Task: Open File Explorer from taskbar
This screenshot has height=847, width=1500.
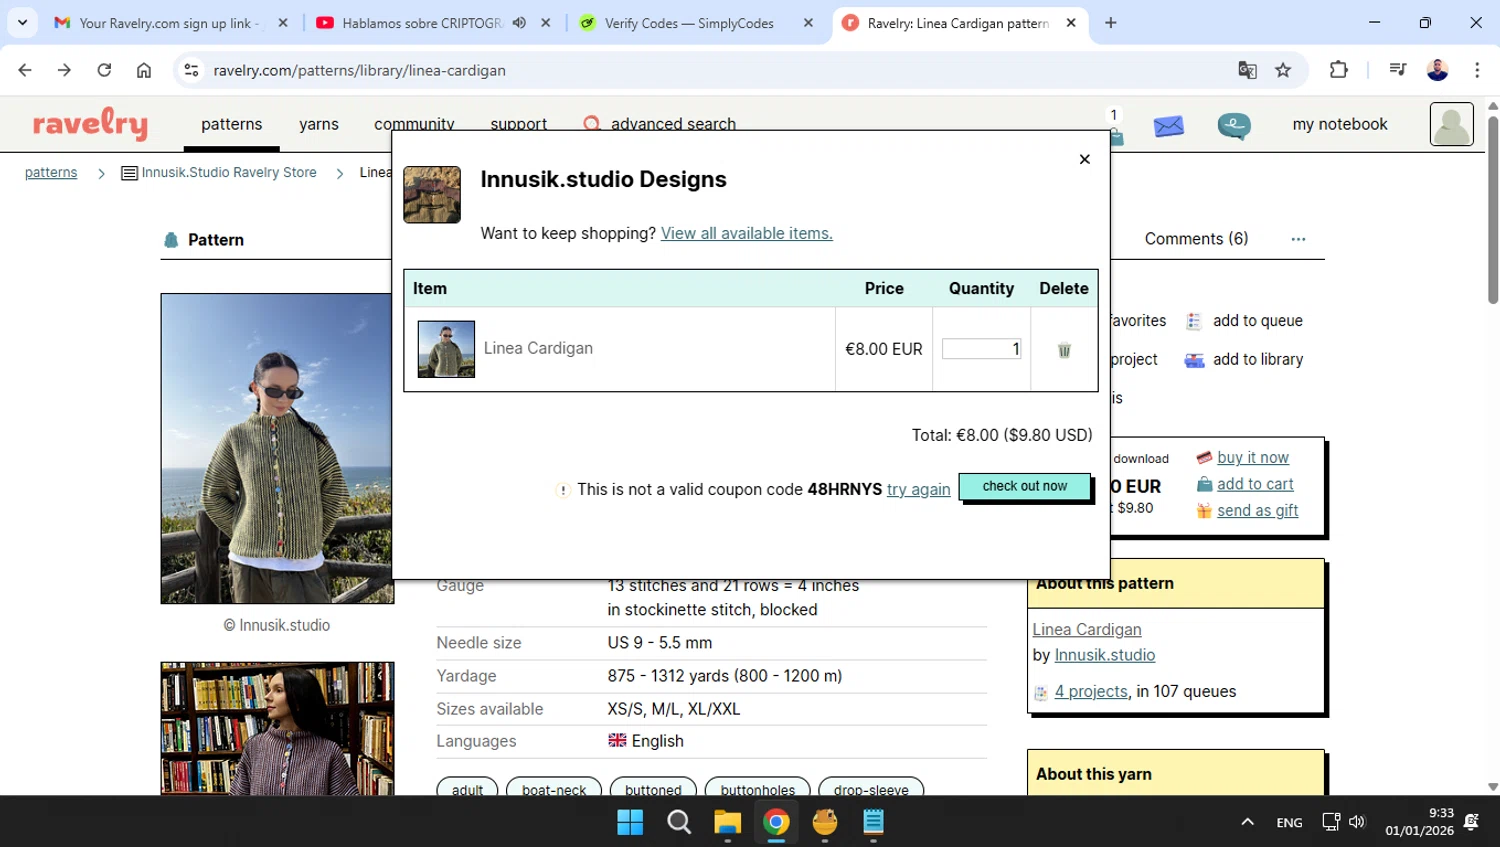Action: click(x=727, y=822)
